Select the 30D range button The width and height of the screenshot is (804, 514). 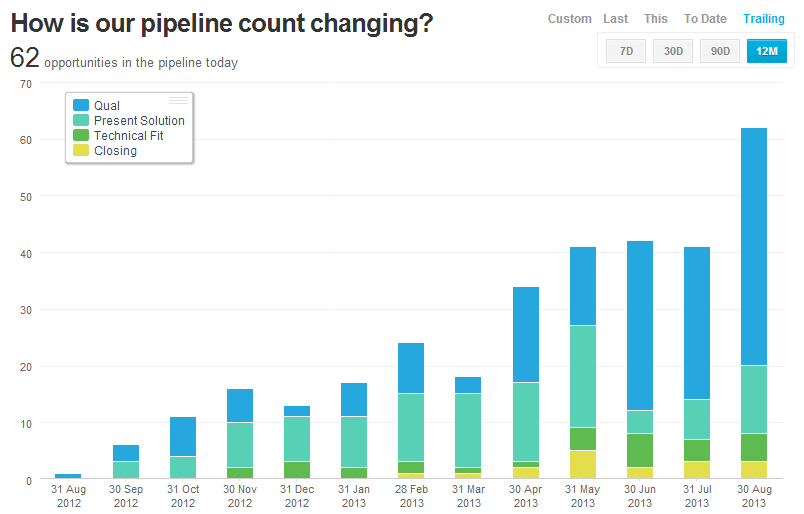pos(673,50)
